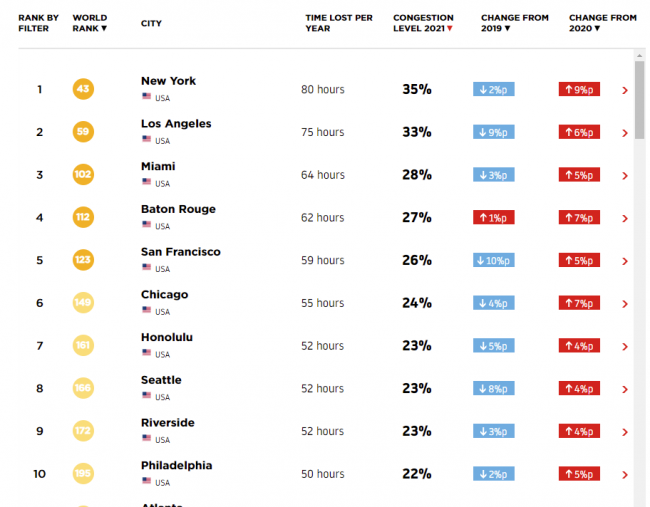Screen dimensions: 650x507
Task: Sort by World Rank column header
Action: point(90,23)
